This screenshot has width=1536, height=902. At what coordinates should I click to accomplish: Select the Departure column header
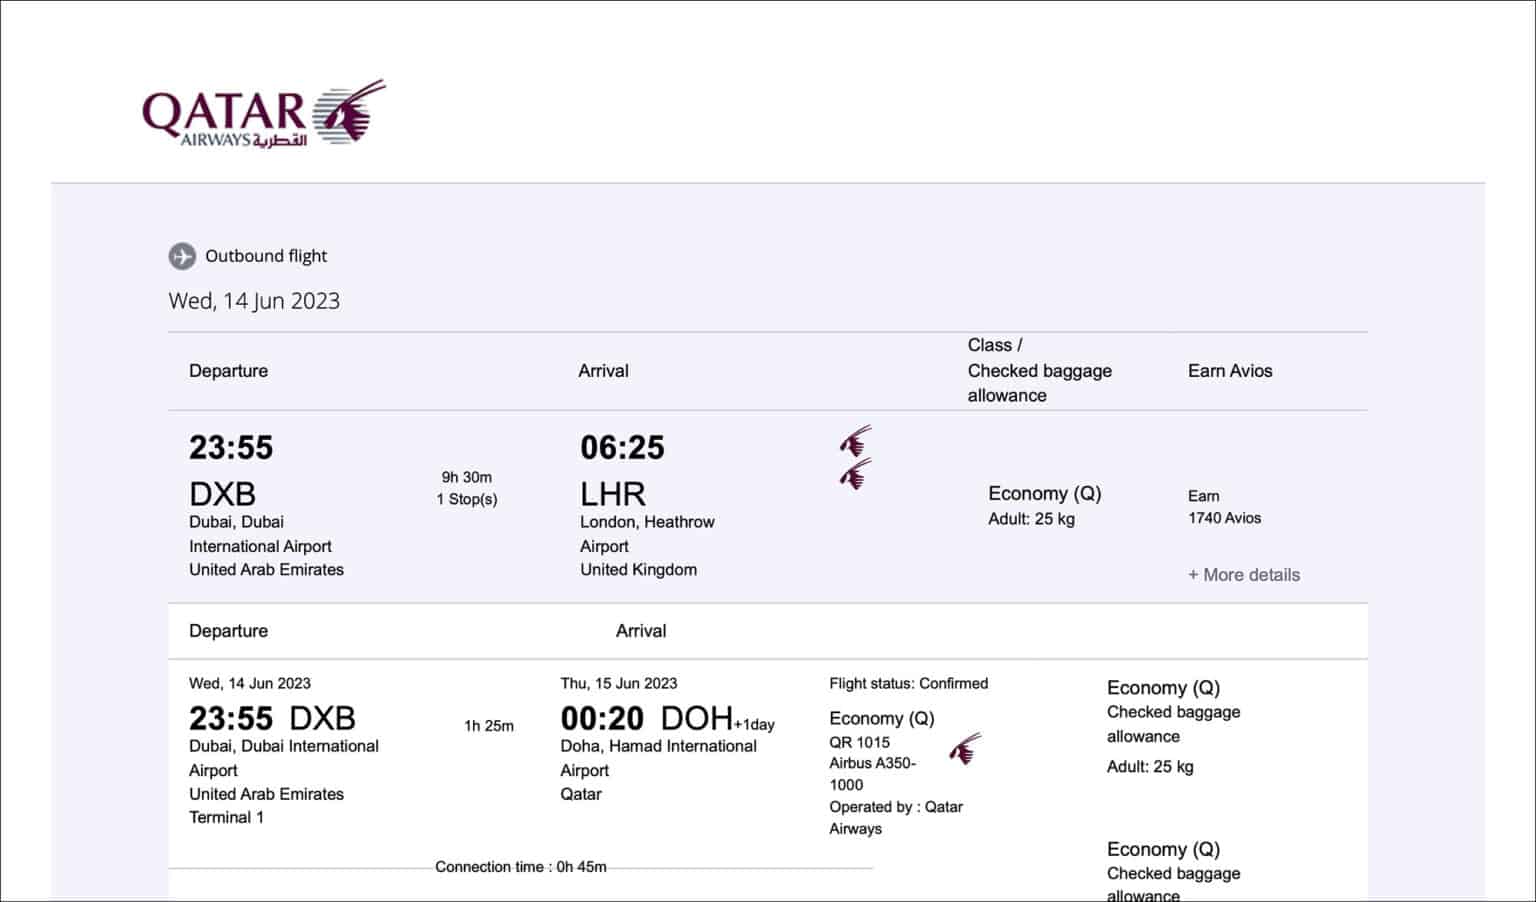pyautogui.click(x=229, y=370)
